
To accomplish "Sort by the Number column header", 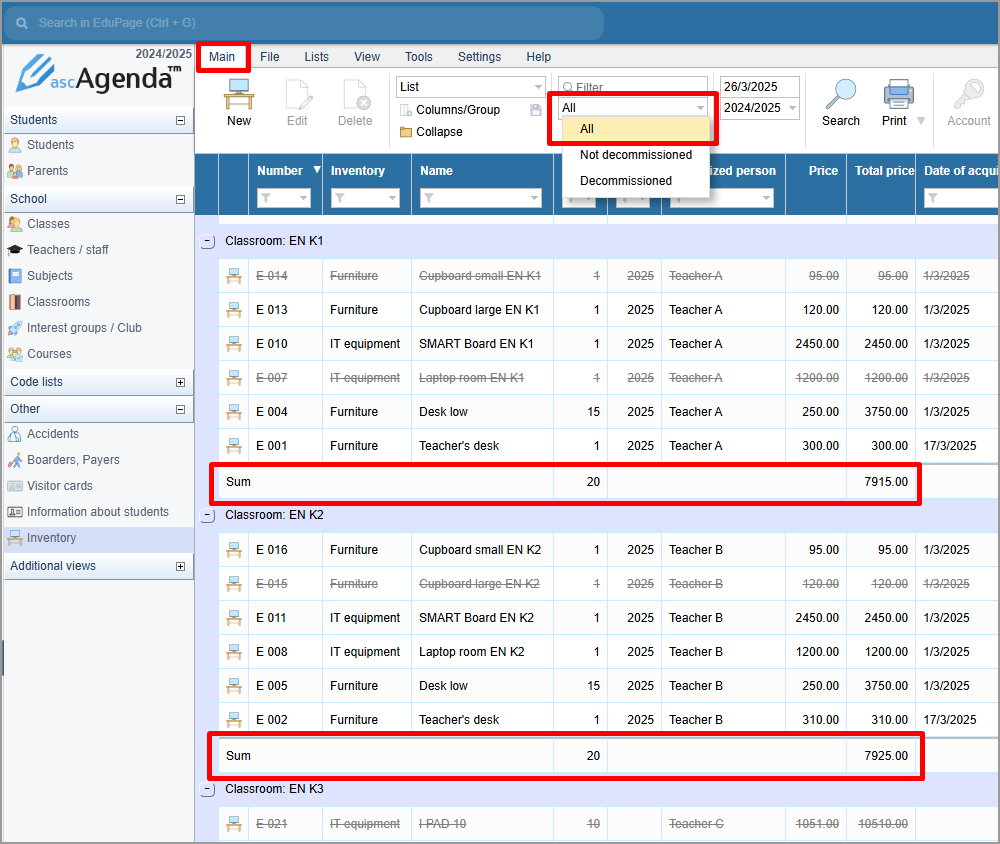I will coord(280,171).
